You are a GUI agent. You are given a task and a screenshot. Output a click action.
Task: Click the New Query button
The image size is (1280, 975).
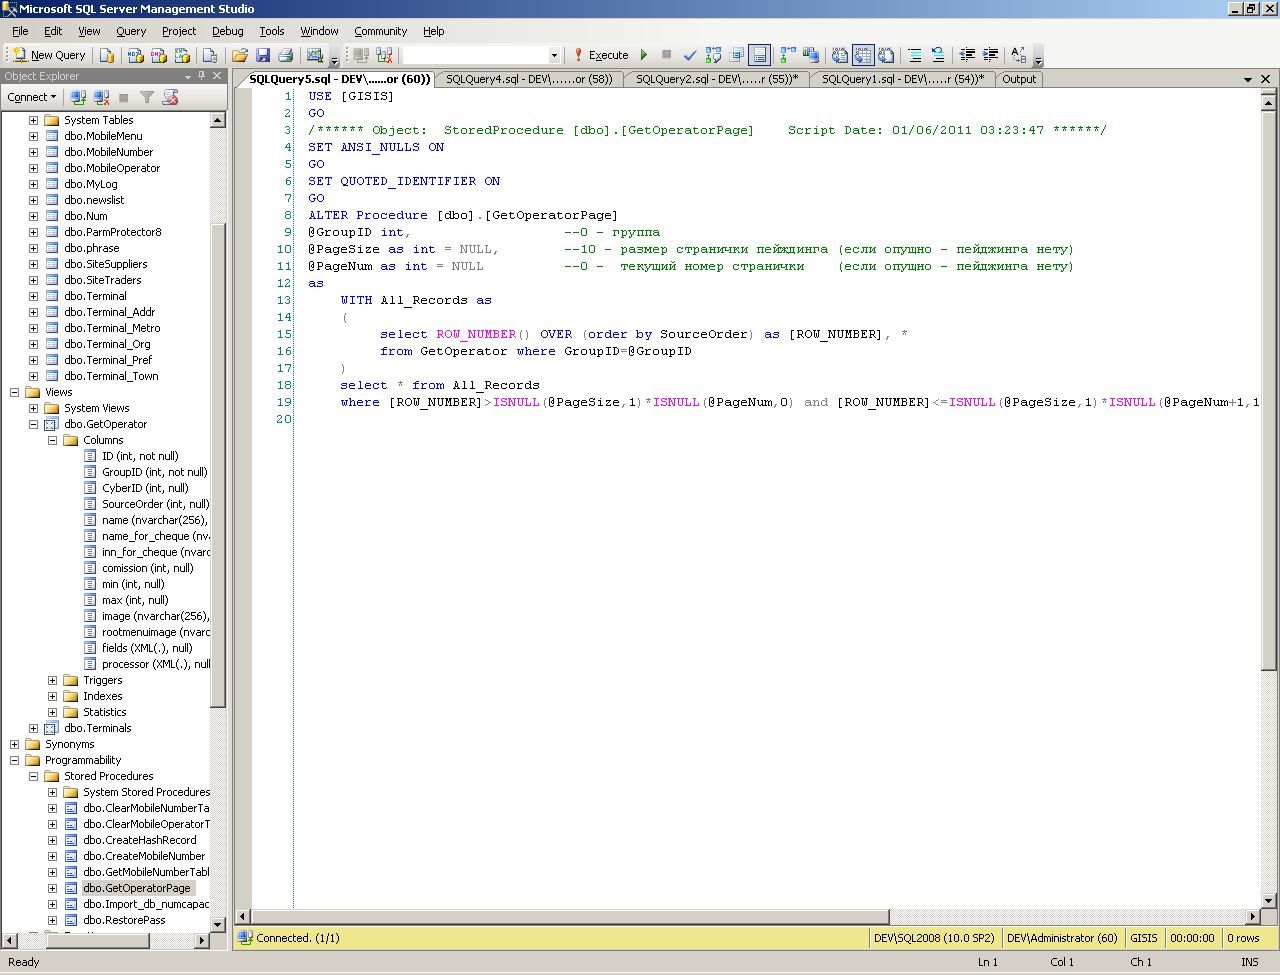point(48,55)
